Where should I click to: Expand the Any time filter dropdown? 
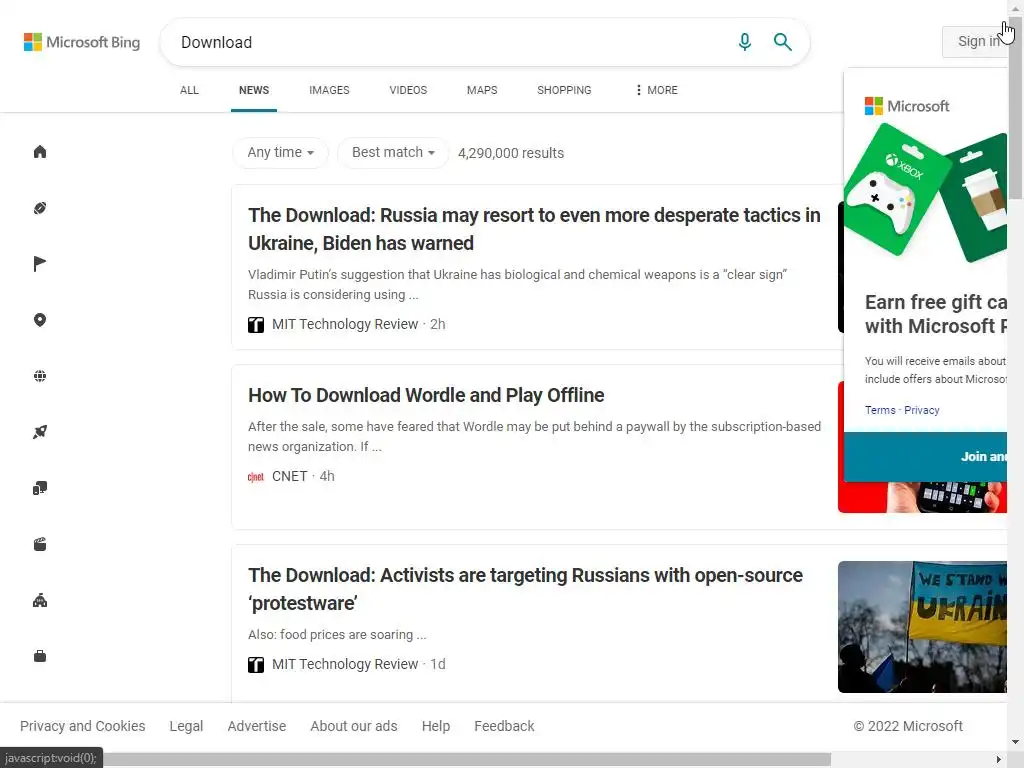coord(280,153)
